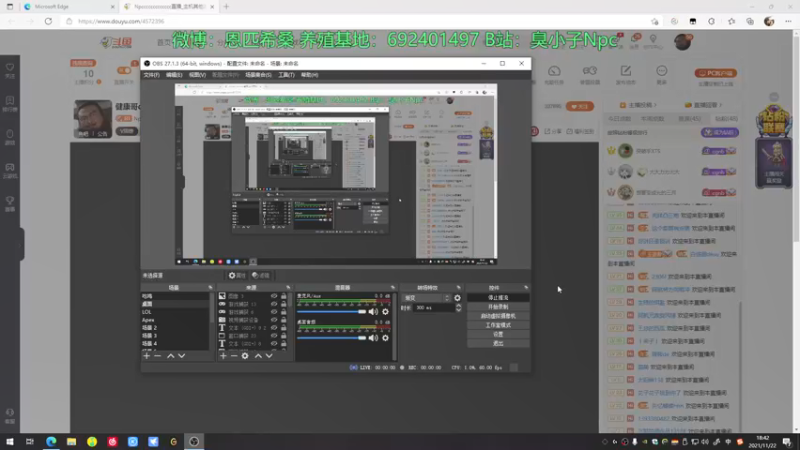Open the 场景集合(S) menu in OBS
Screen dimensions: 800x450
pyautogui.click(x=258, y=75)
